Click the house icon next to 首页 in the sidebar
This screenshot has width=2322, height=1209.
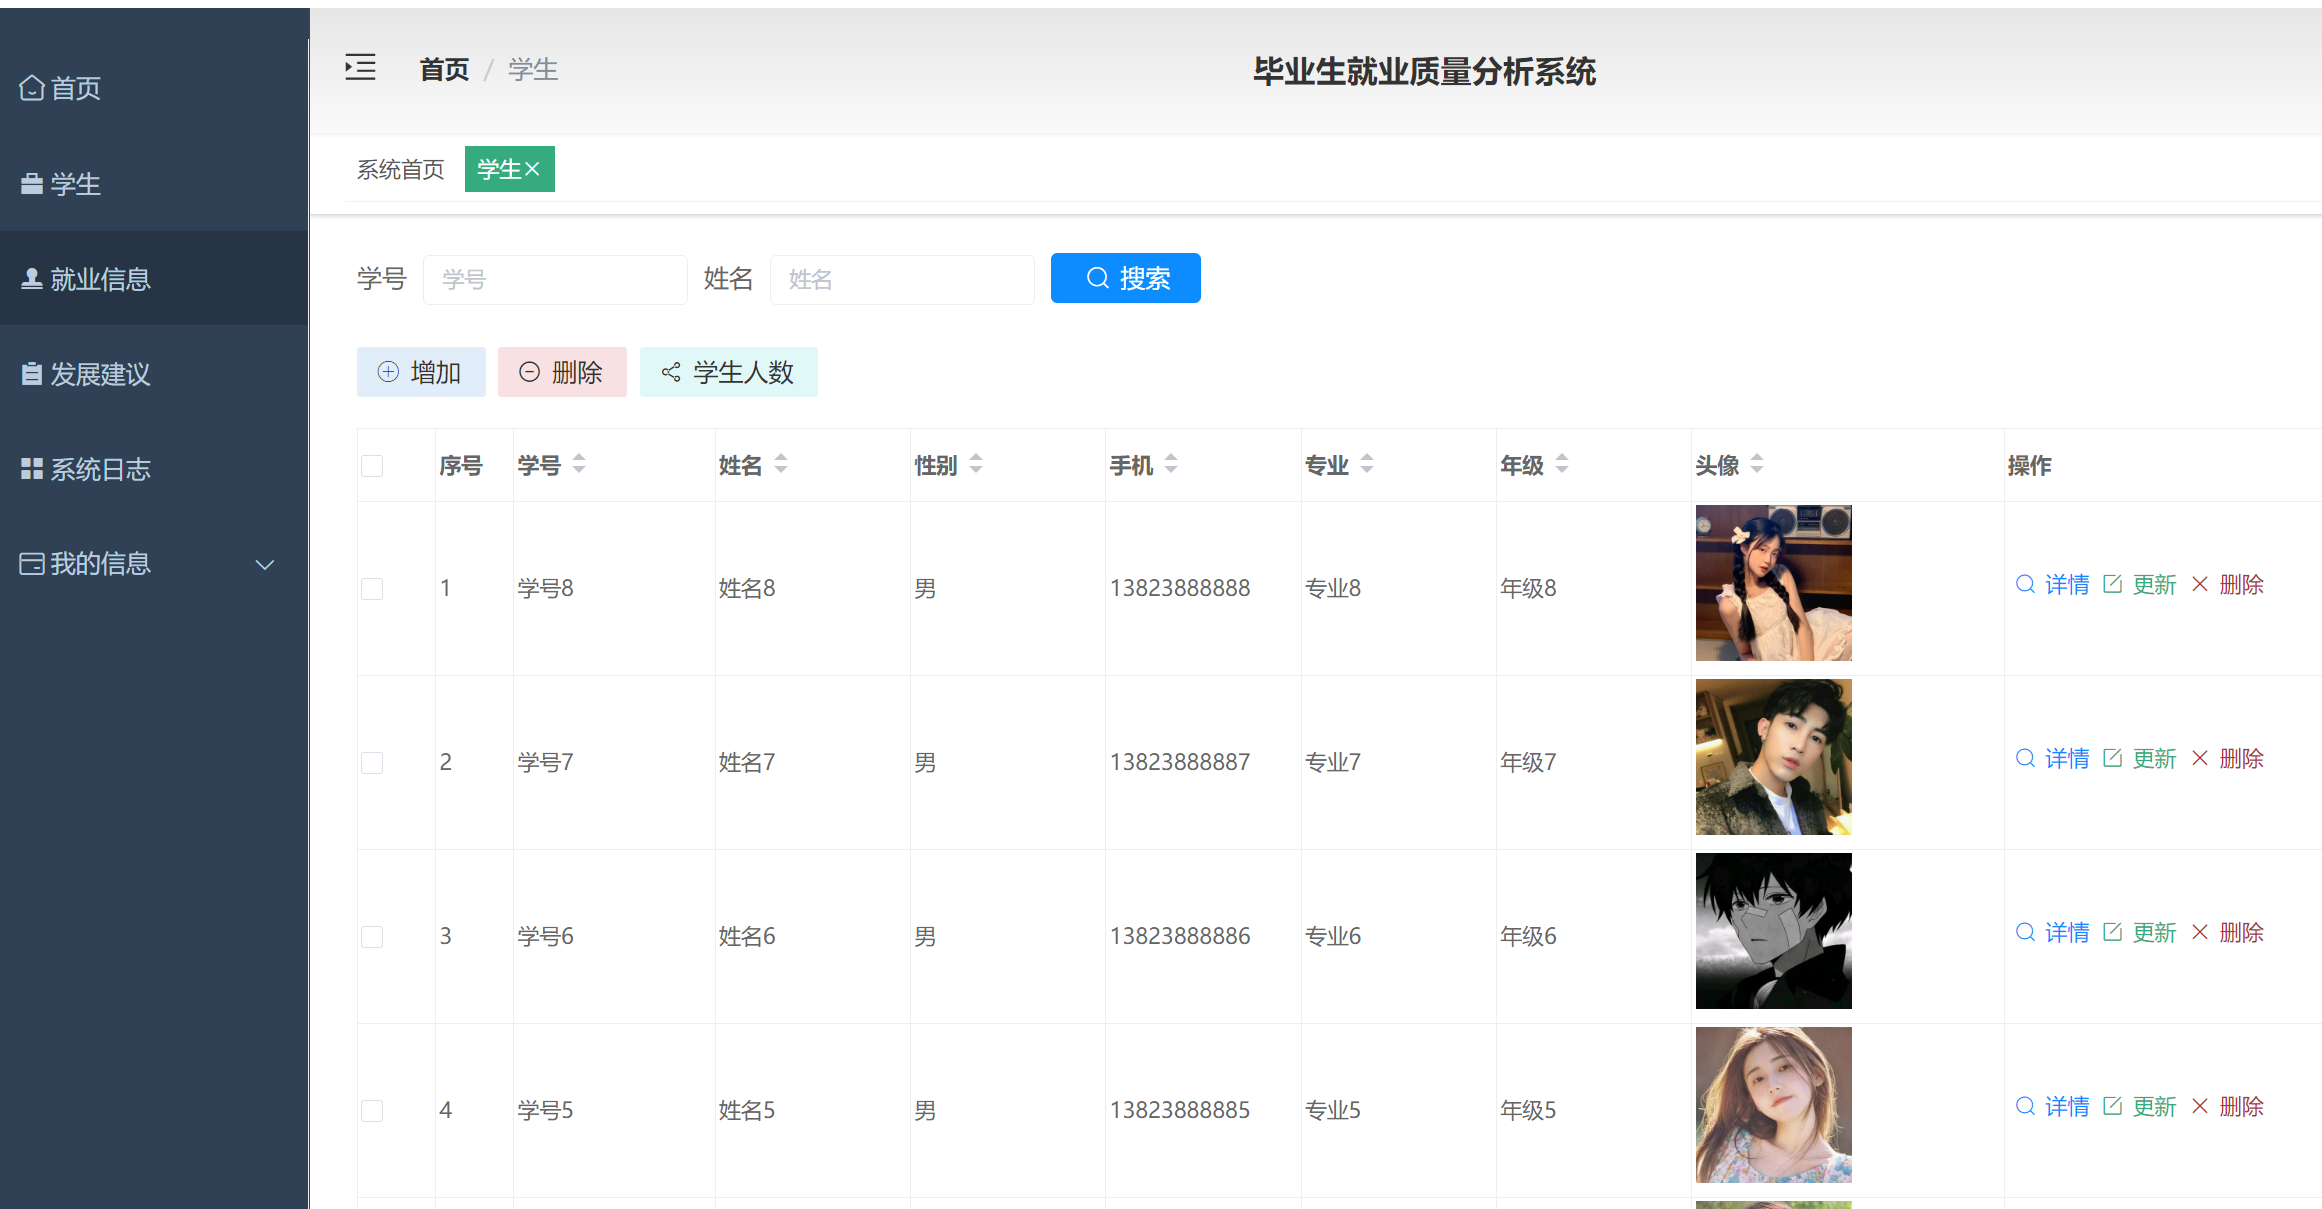(x=32, y=88)
